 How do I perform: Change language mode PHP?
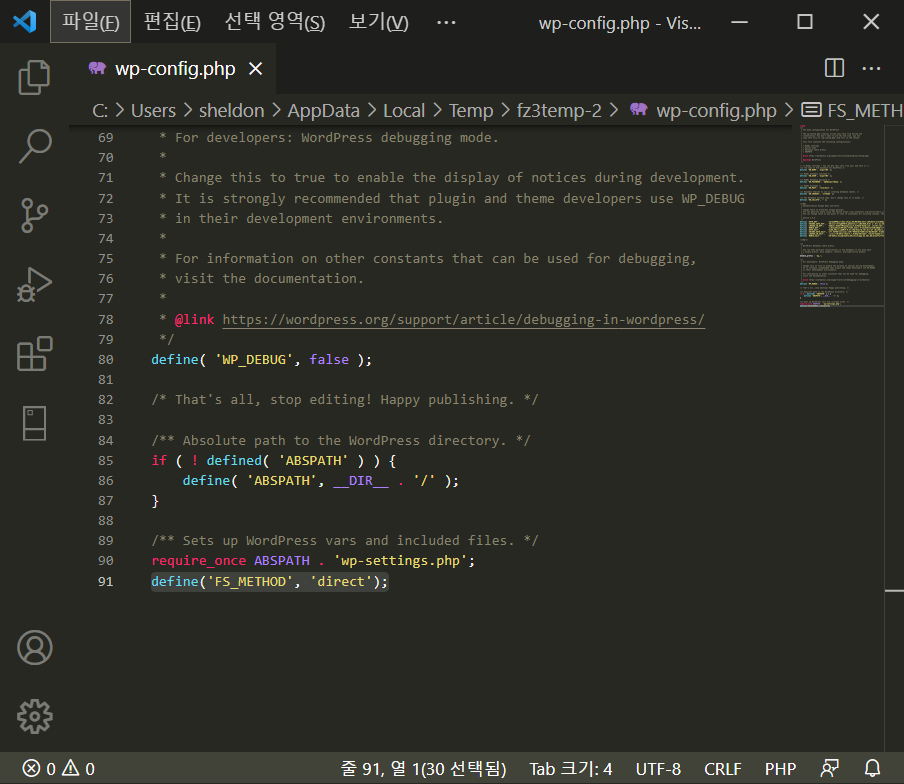[x=780, y=768]
